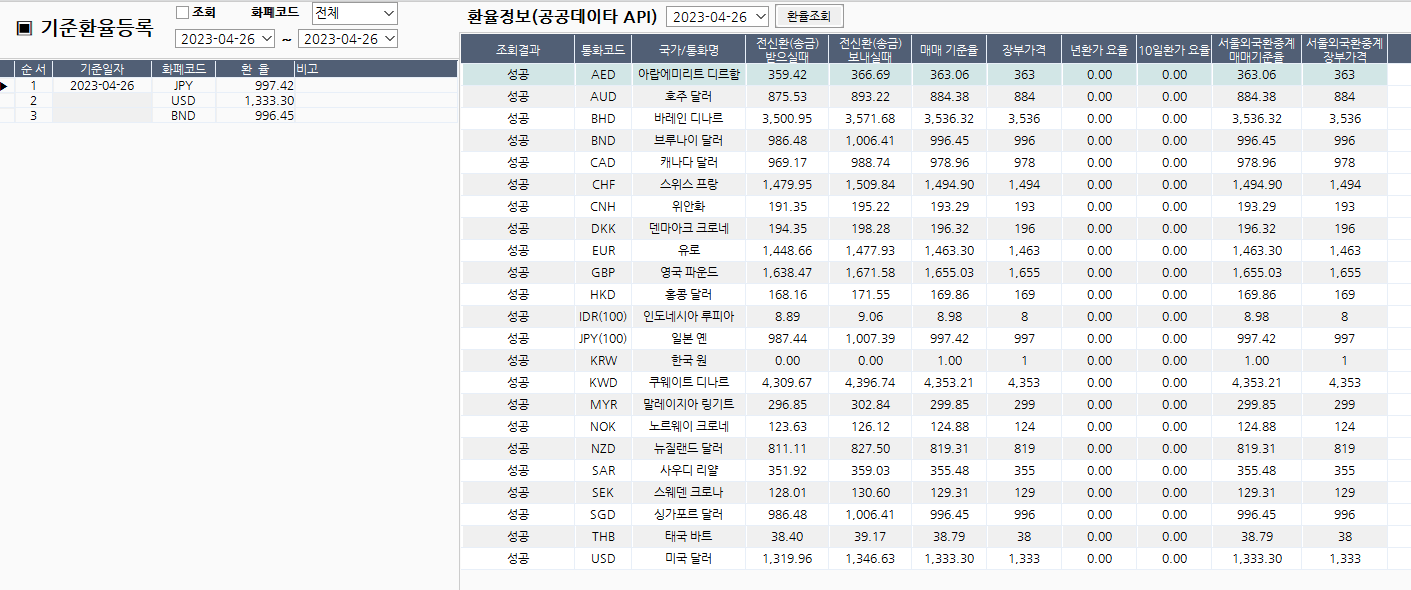Click the 화폐코드 column header in left grid
The image size is (1411, 590).
point(183,70)
